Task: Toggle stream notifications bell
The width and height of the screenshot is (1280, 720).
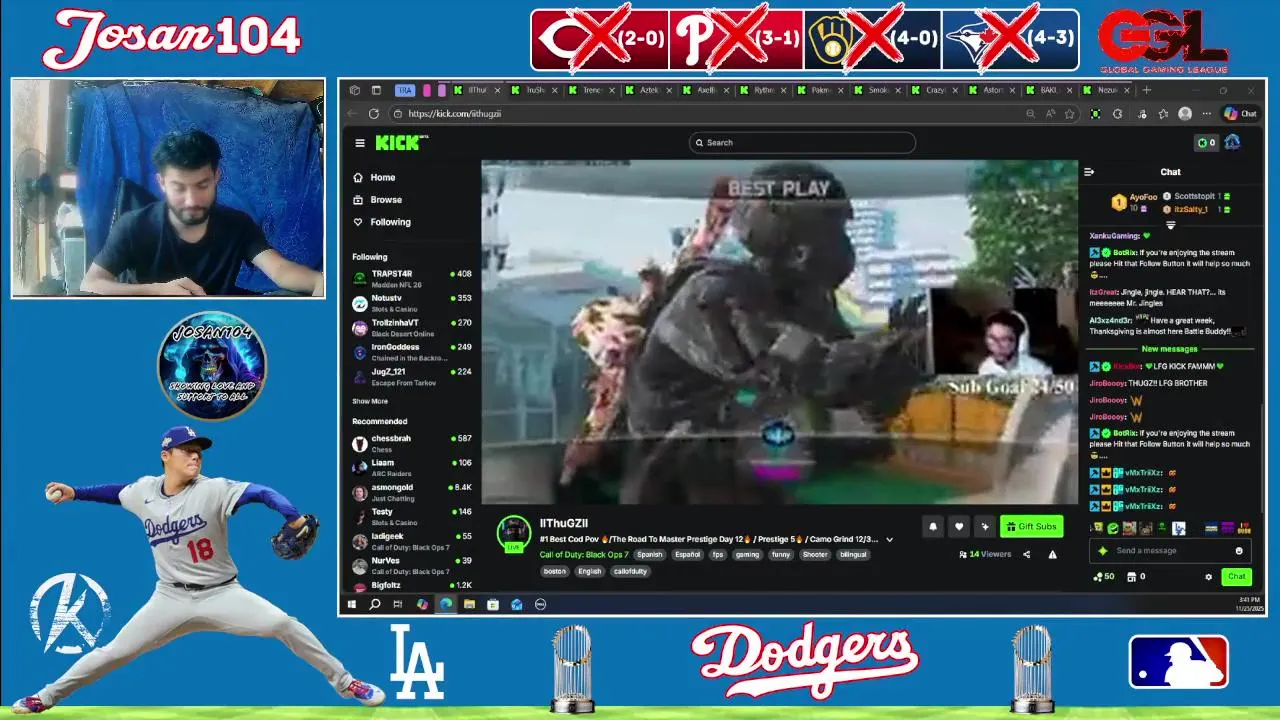Action: pyautogui.click(x=933, y=527)
